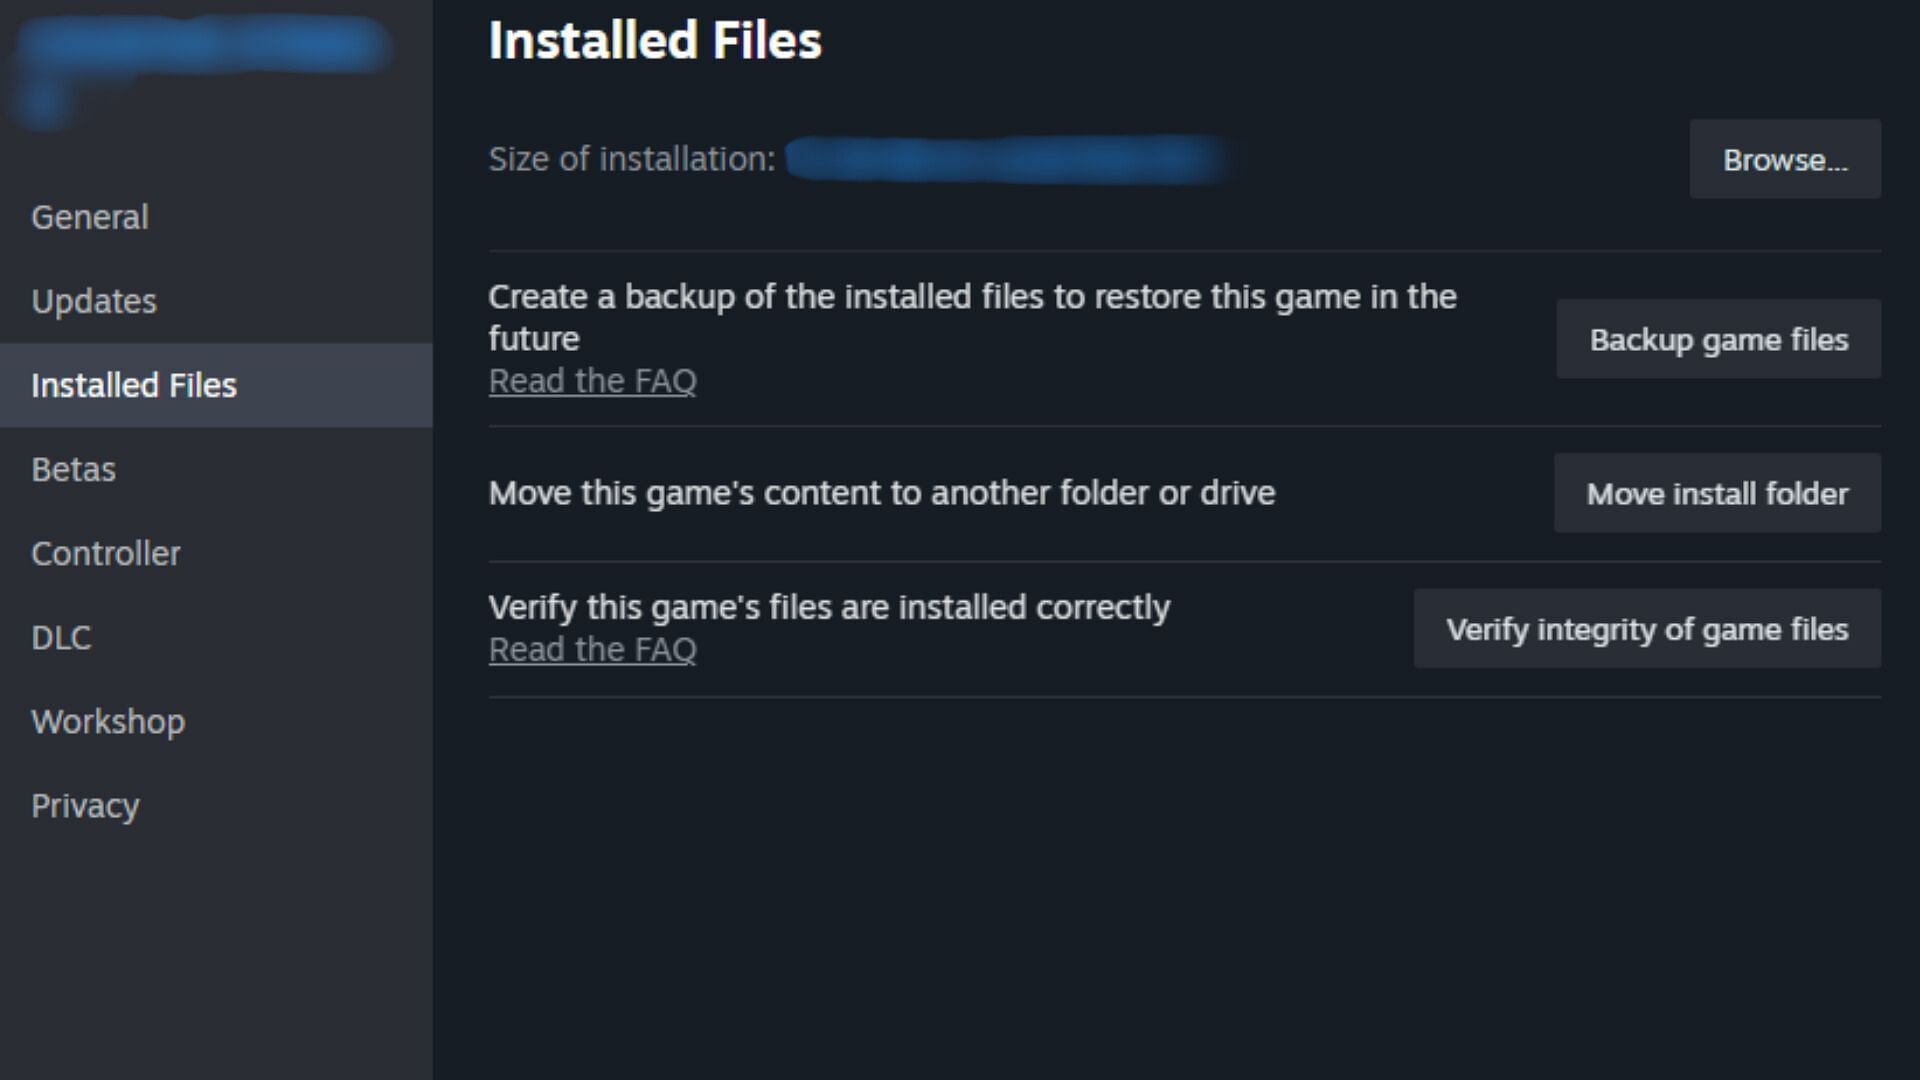Viewport: 1920px width, 1080px height.
Task: Navigate to DLC settings panel
Action: click(x=61, y=638)
